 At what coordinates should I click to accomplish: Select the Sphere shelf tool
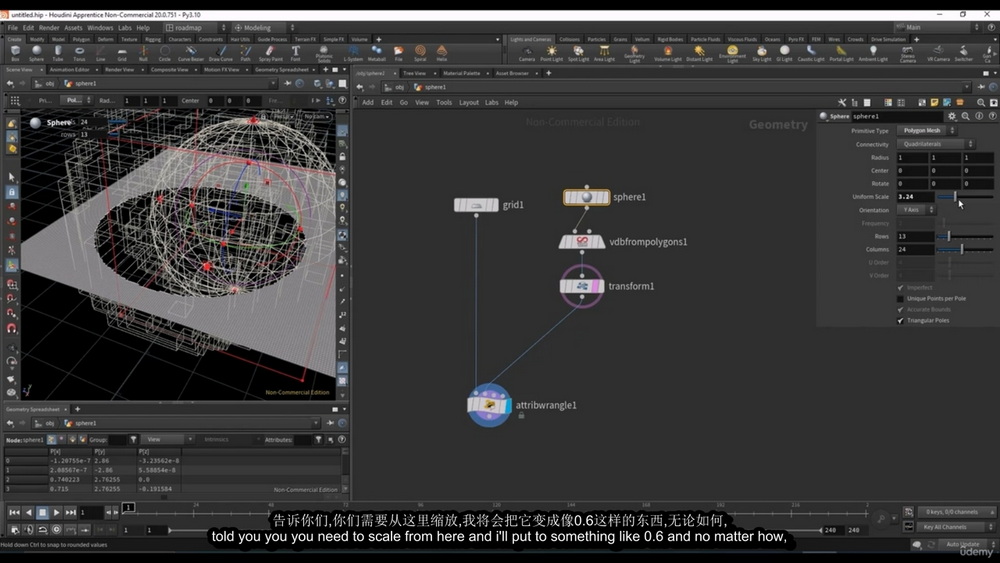(36, 53)
